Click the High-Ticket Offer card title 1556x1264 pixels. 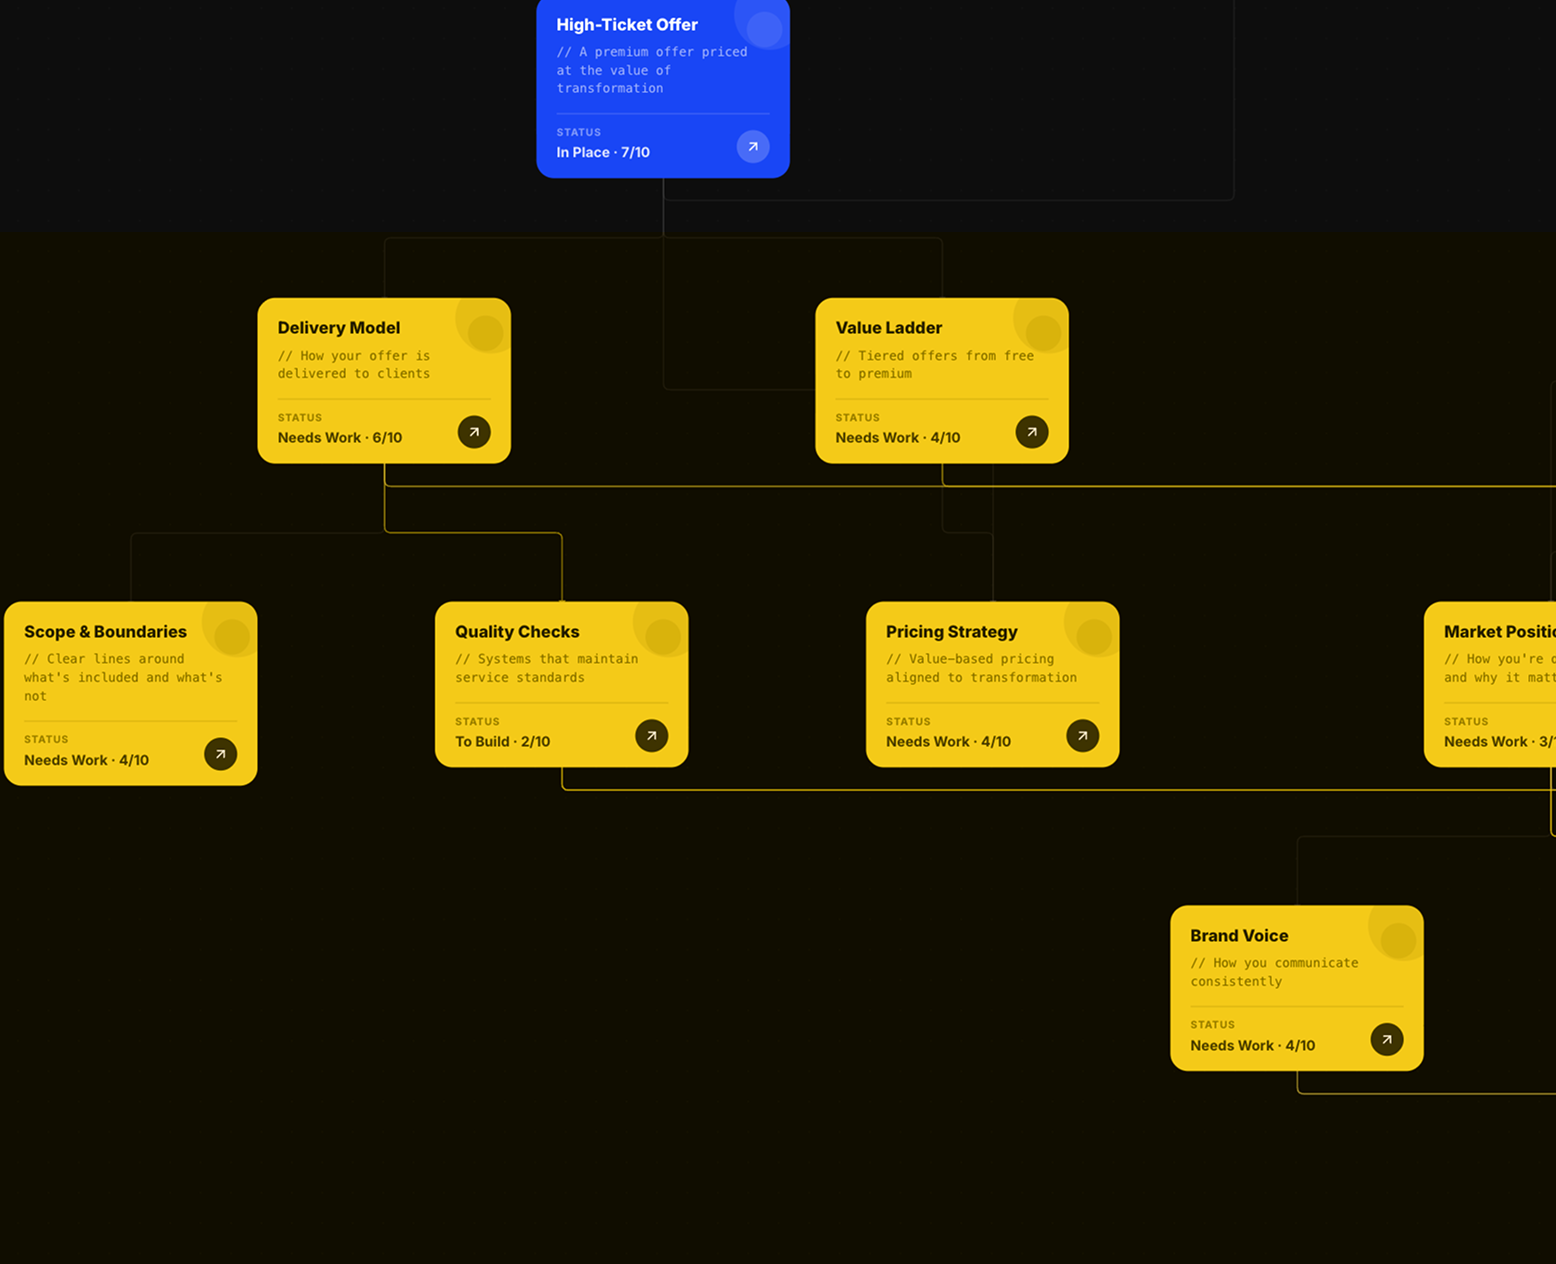pos(627,25)
